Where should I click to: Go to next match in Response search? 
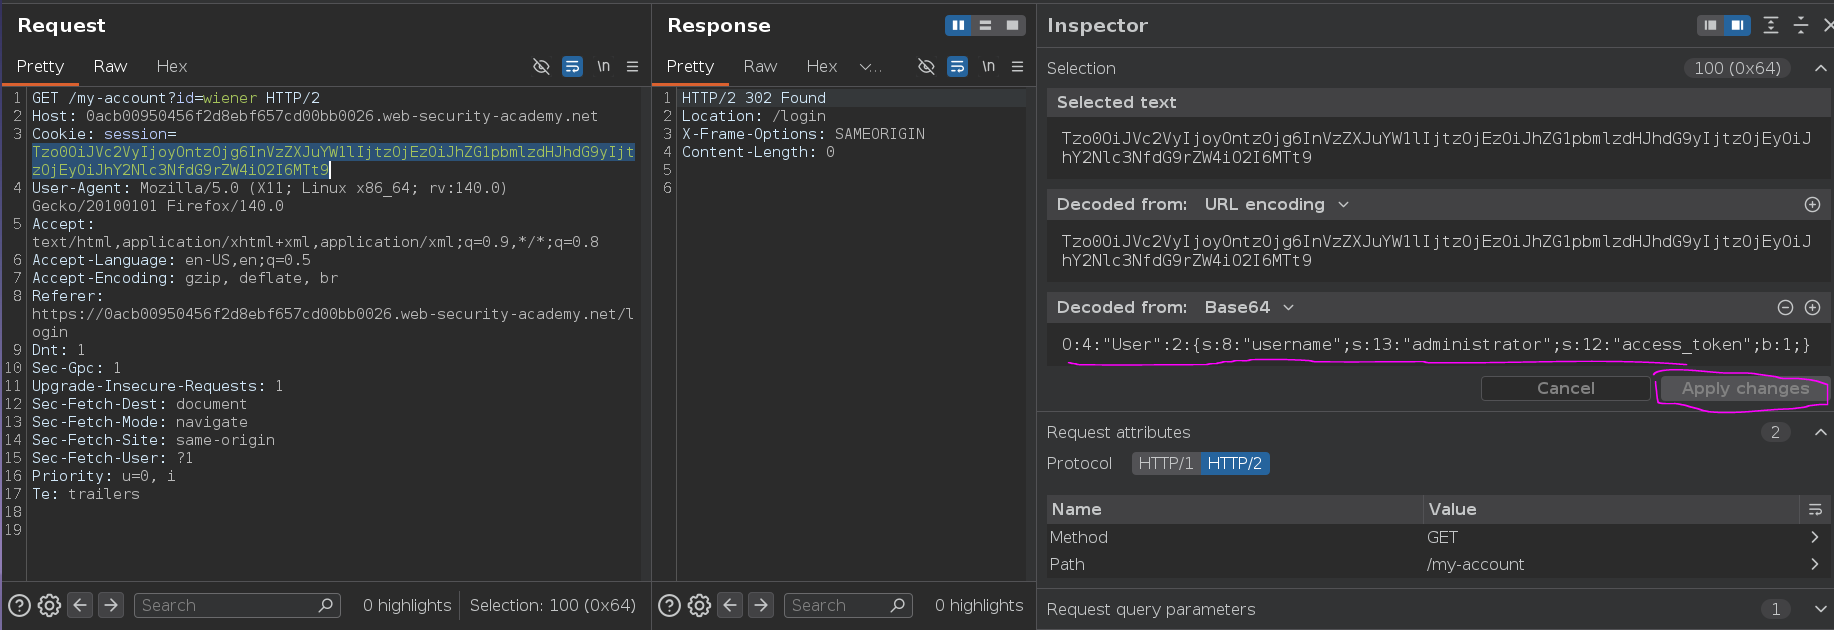tap(761, 605)
